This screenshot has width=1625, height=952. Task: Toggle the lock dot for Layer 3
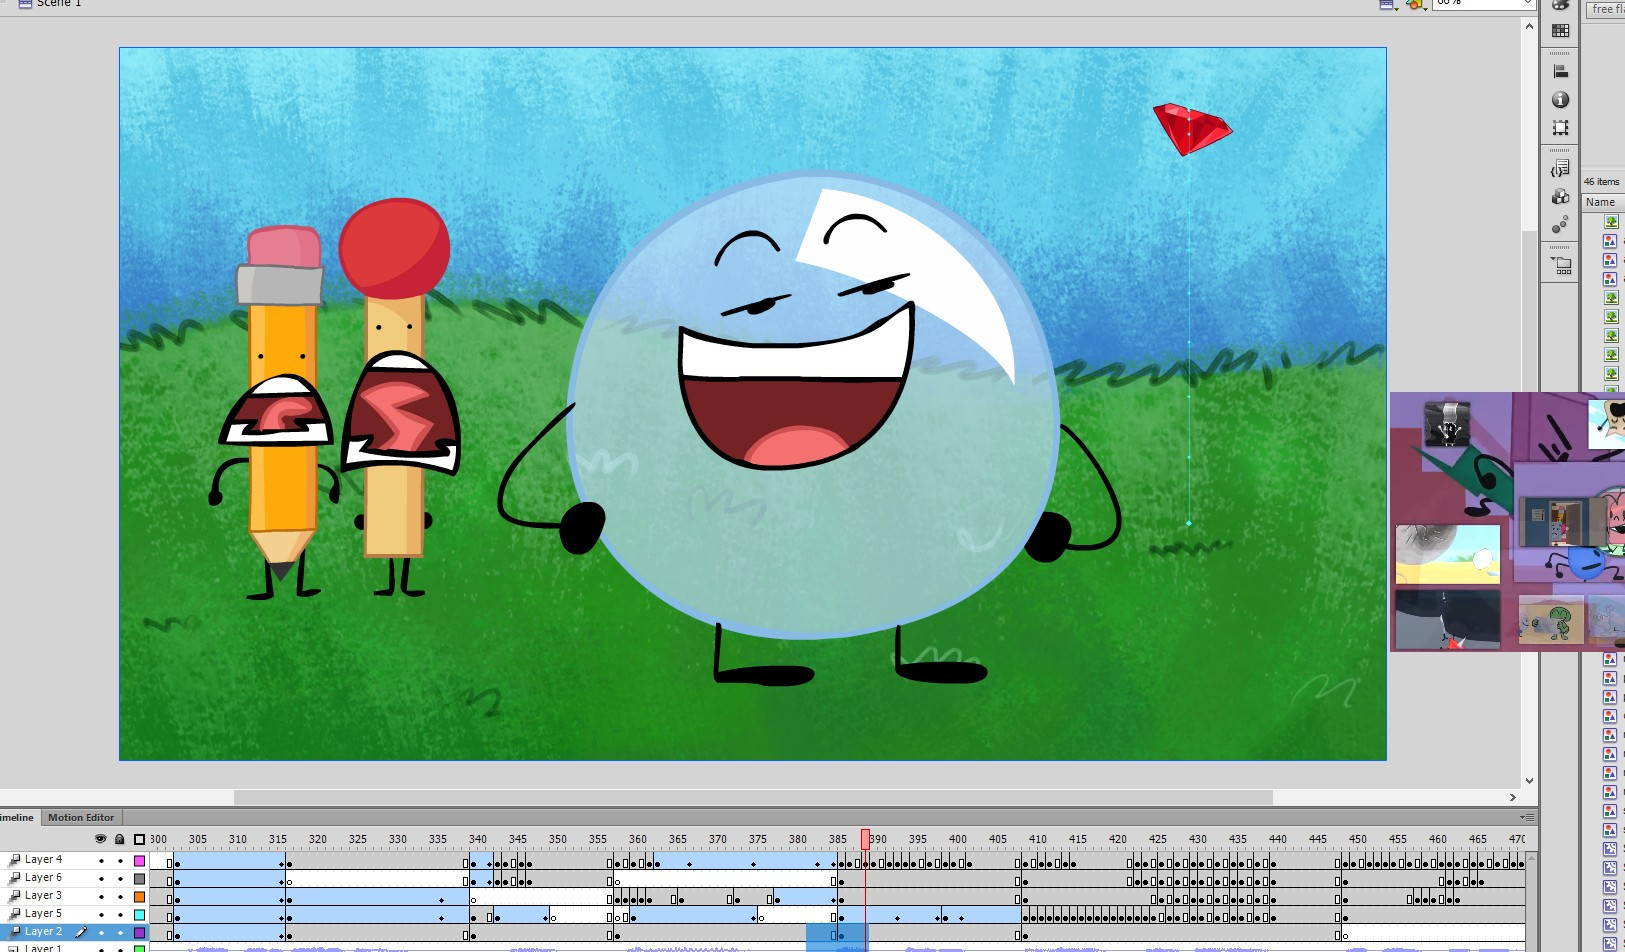[x=120, y=897]
